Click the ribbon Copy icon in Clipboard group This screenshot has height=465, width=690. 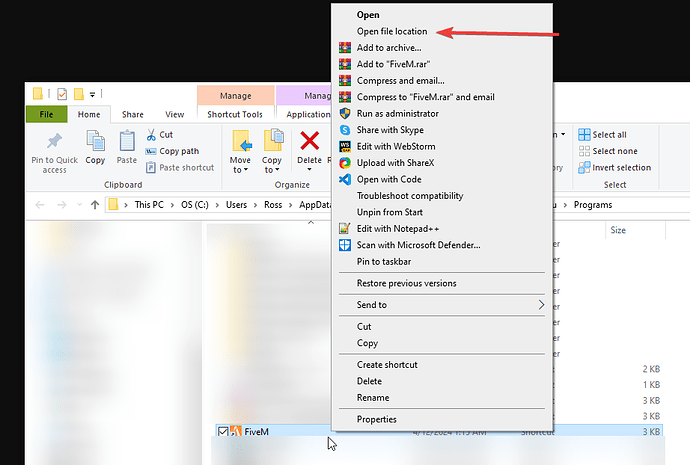pos(95,141)
